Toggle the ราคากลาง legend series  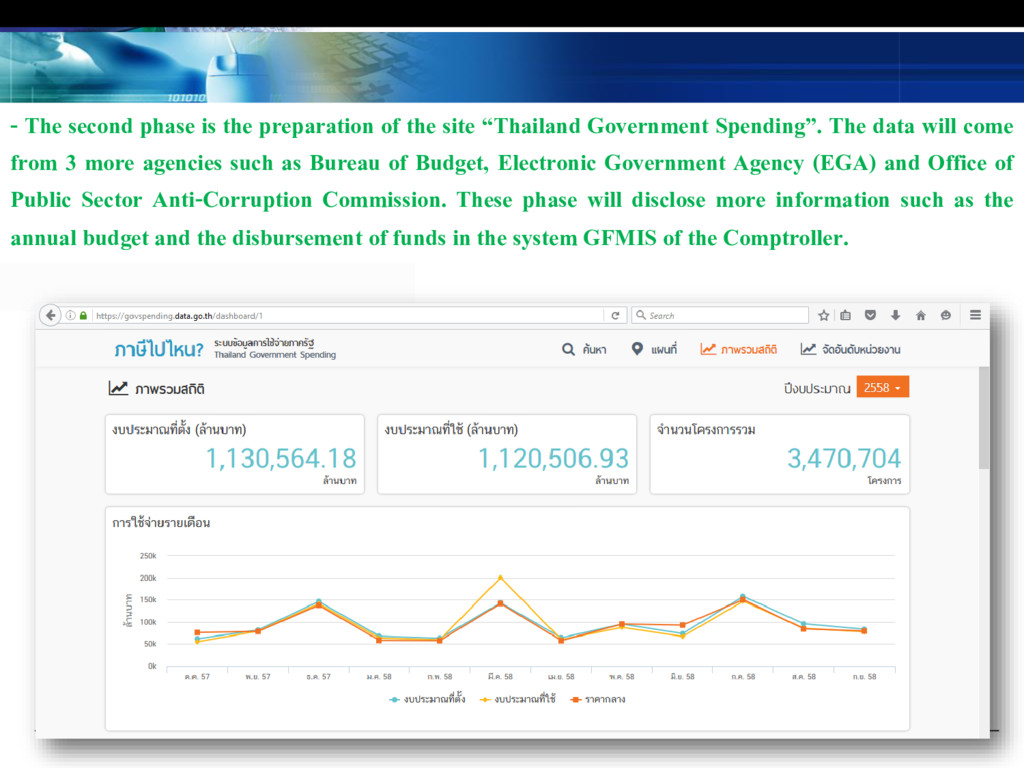pyautogui.click(x=598, y=699)
